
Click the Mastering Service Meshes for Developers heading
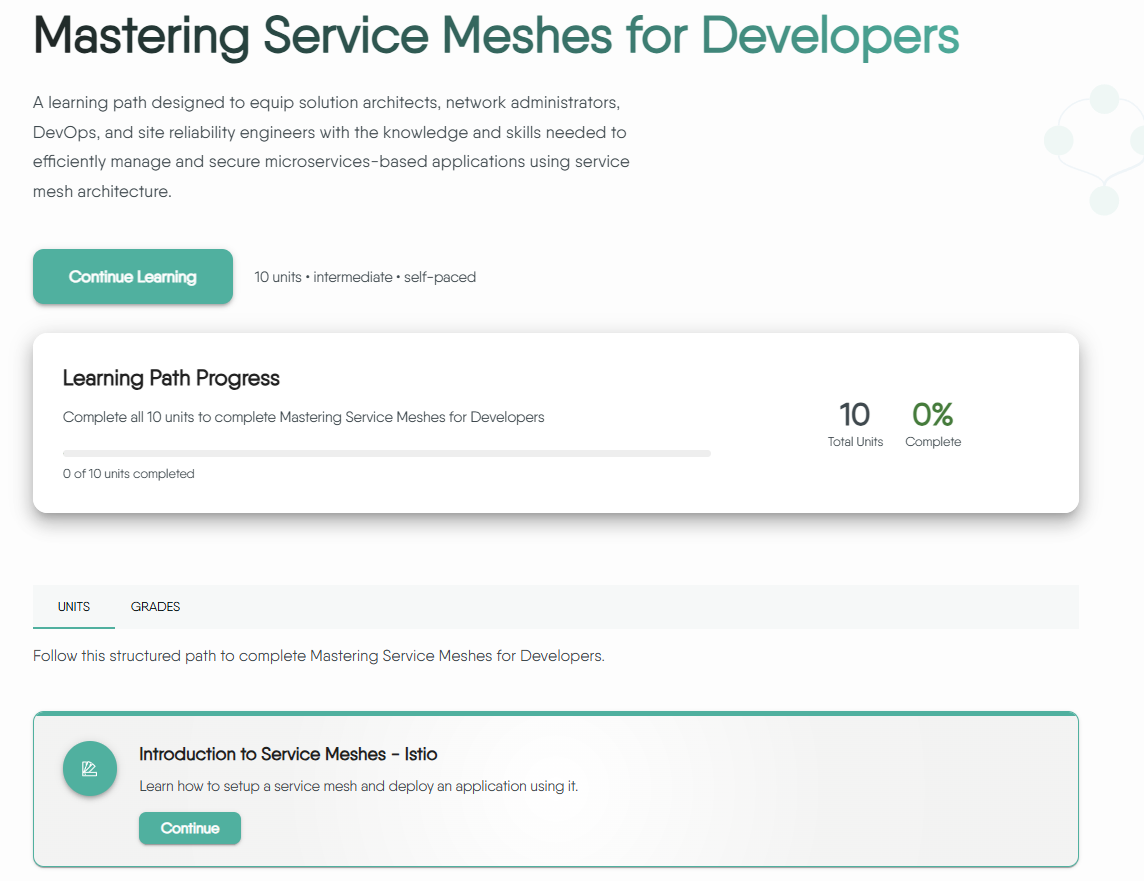pyautogui.click(x=496, y=36)
